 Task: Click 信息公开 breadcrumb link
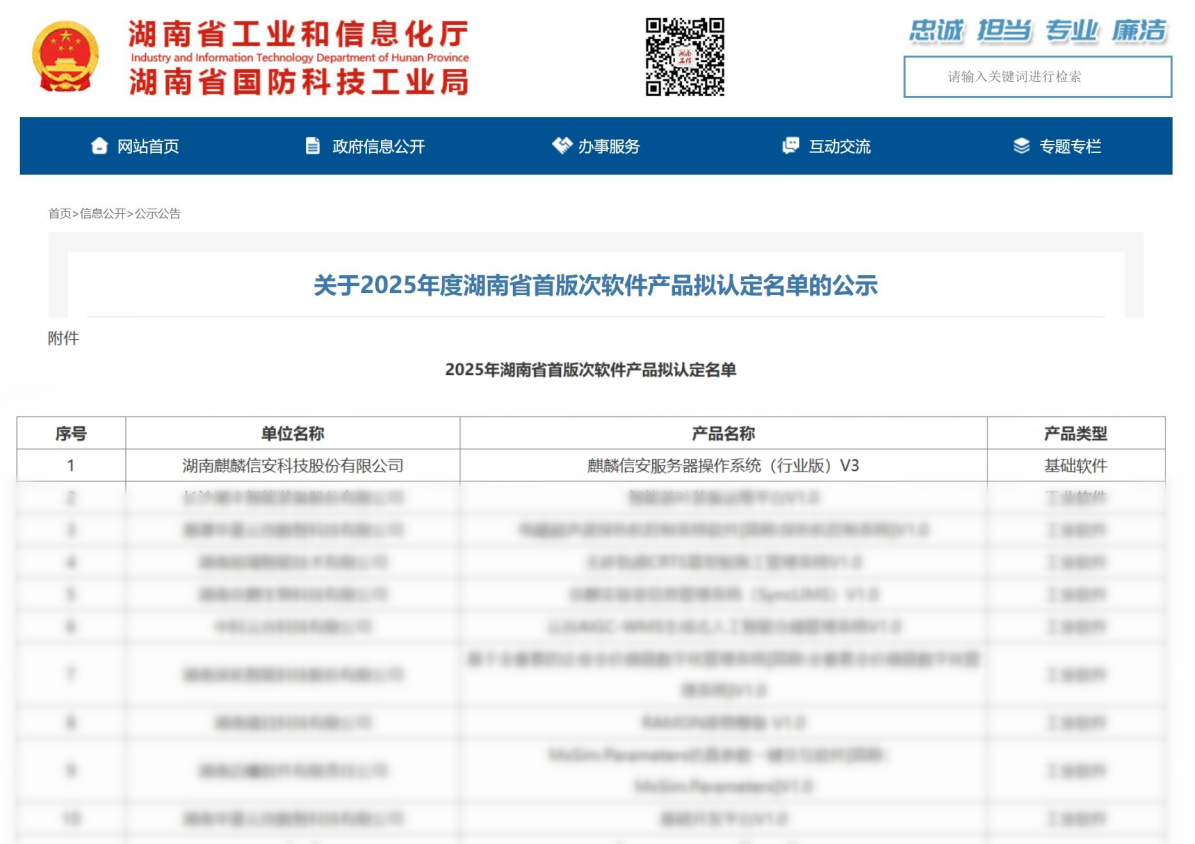tap(103, 214)
